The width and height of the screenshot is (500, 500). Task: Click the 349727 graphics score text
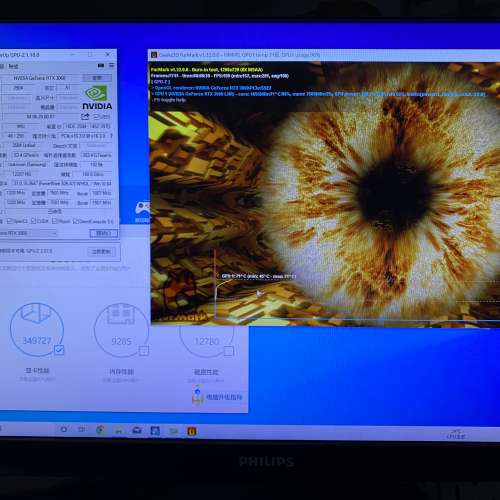[37, 341]
